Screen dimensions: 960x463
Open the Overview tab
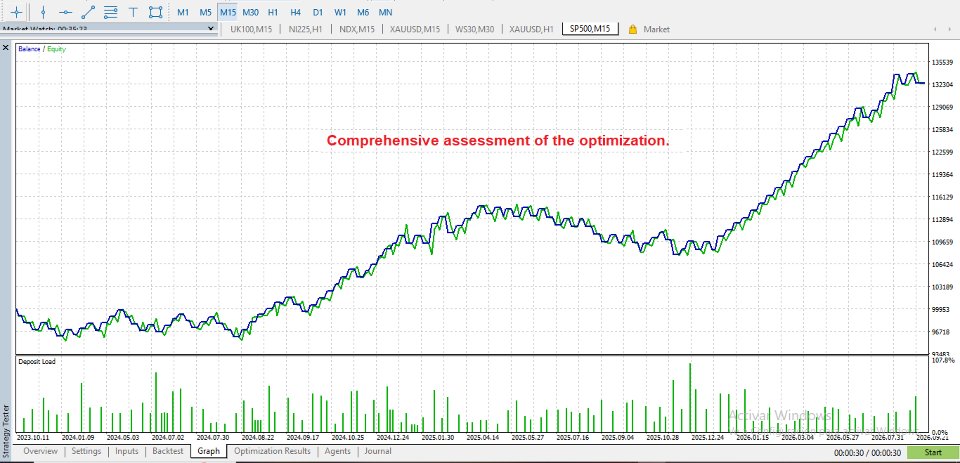pos(40,451)
